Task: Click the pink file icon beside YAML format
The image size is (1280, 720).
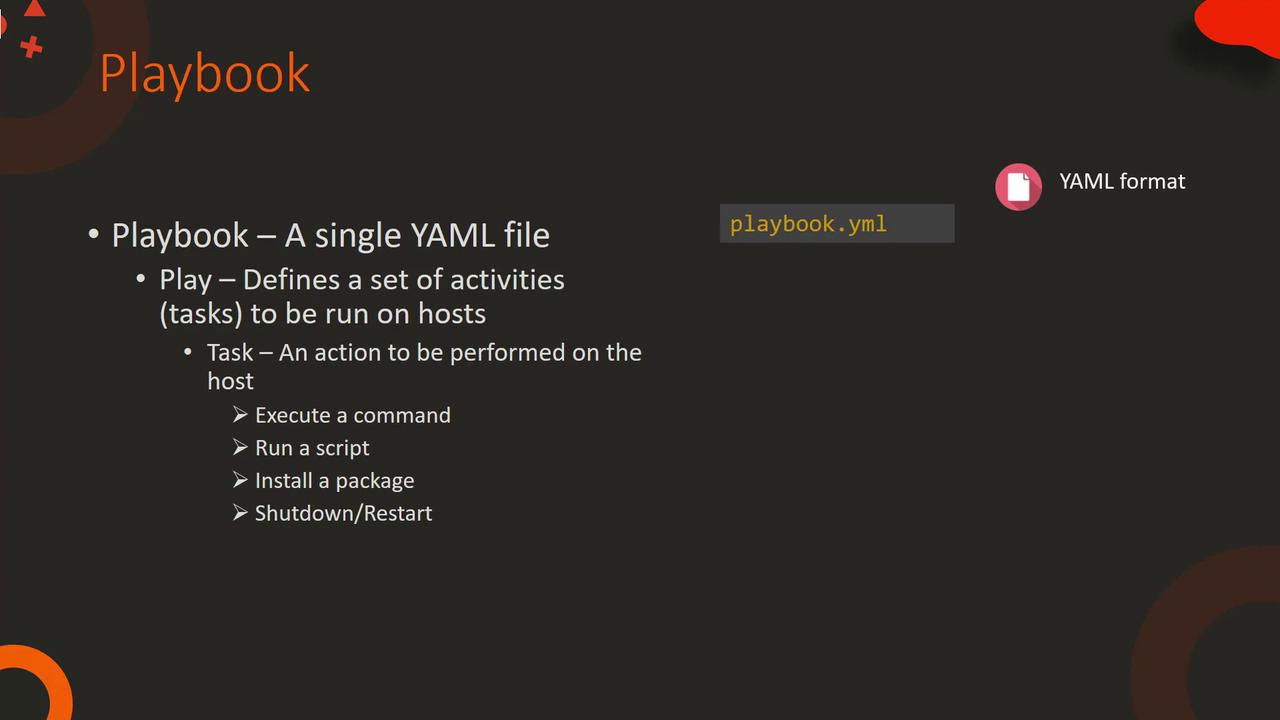Action: tap(1018, 186)
